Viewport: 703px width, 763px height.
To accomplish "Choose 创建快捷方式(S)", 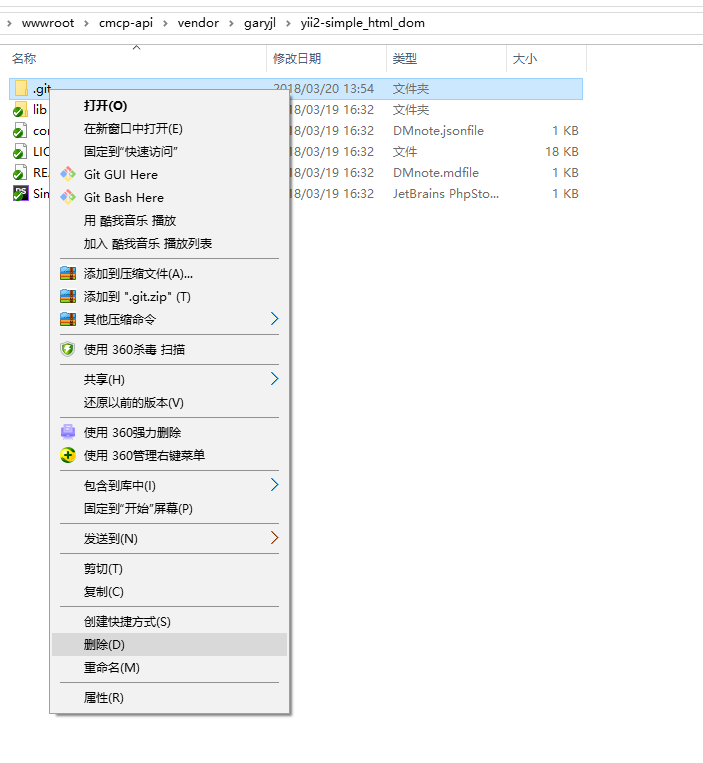I will 169,621.
